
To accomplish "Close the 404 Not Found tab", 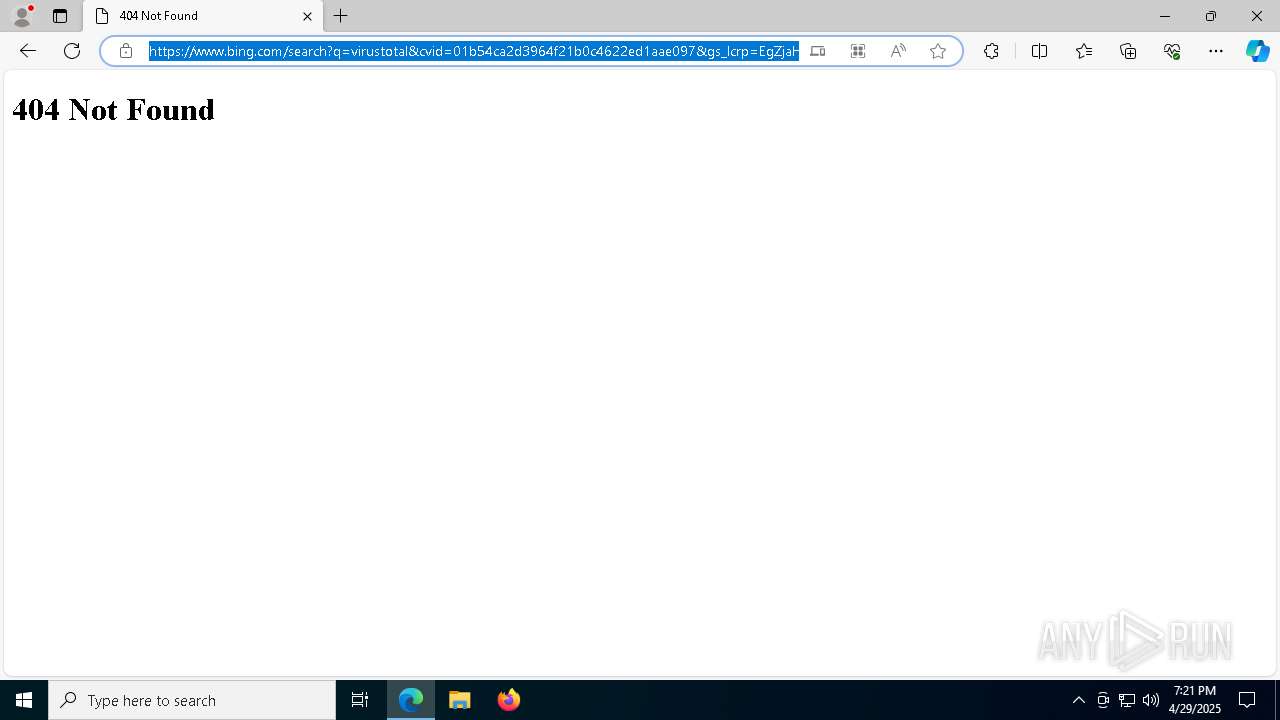I will coord(307,16).
